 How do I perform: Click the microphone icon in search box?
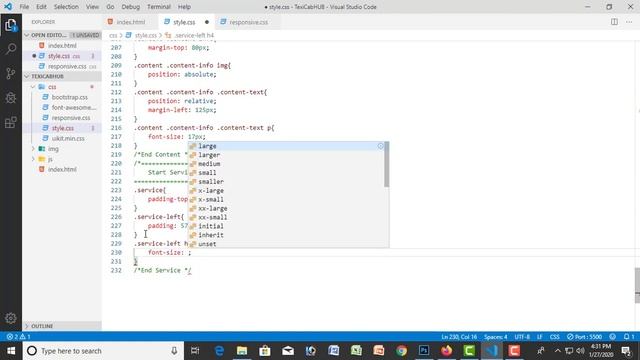coord(174,351)
